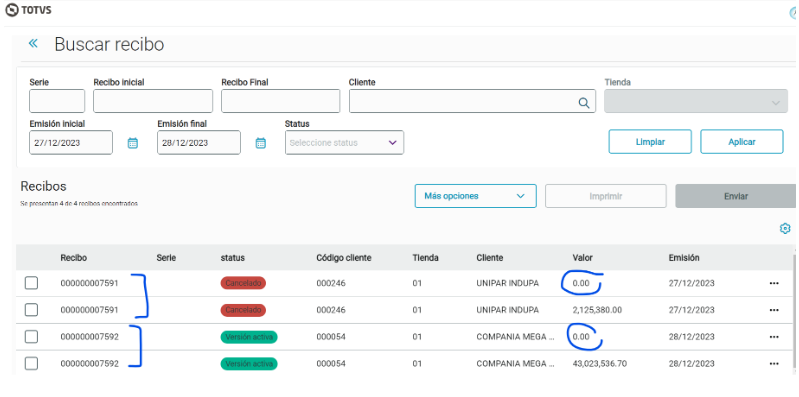799x397 pixels.
Task: Go back using the double-chevron icon
Action: click(x=33, y=43)
